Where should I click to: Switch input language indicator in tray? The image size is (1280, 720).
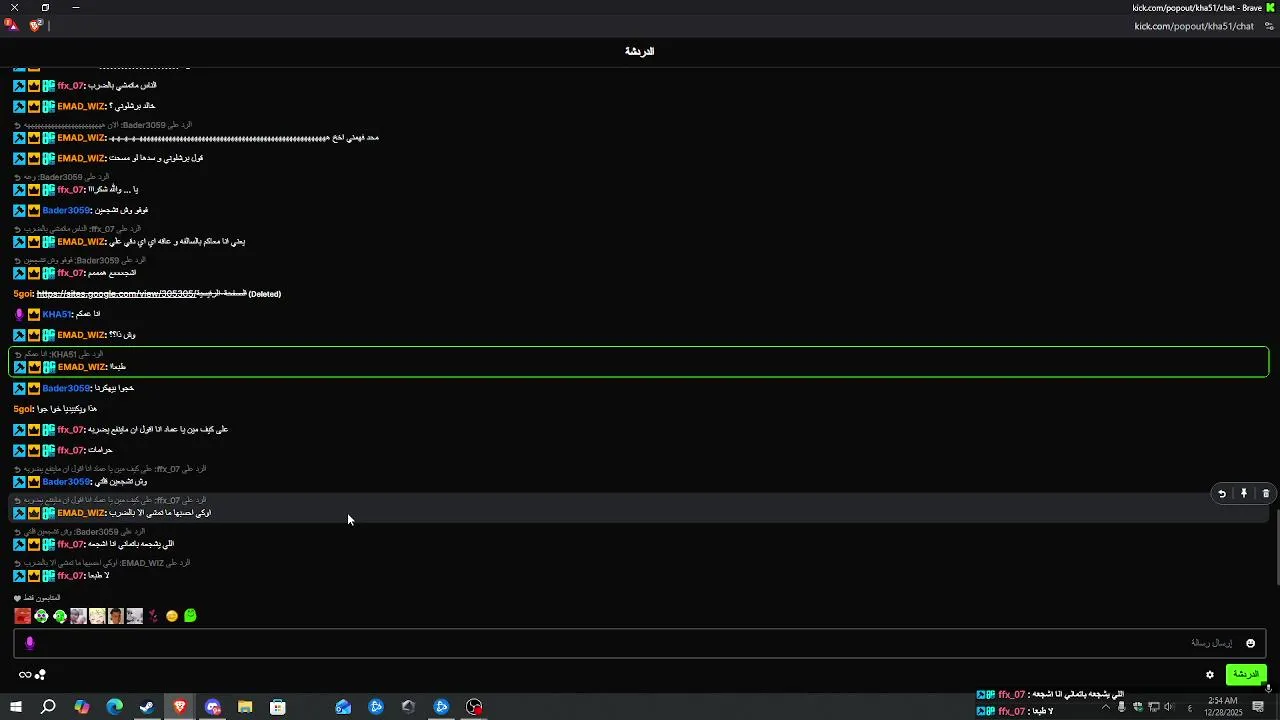tap(1189, 707)
